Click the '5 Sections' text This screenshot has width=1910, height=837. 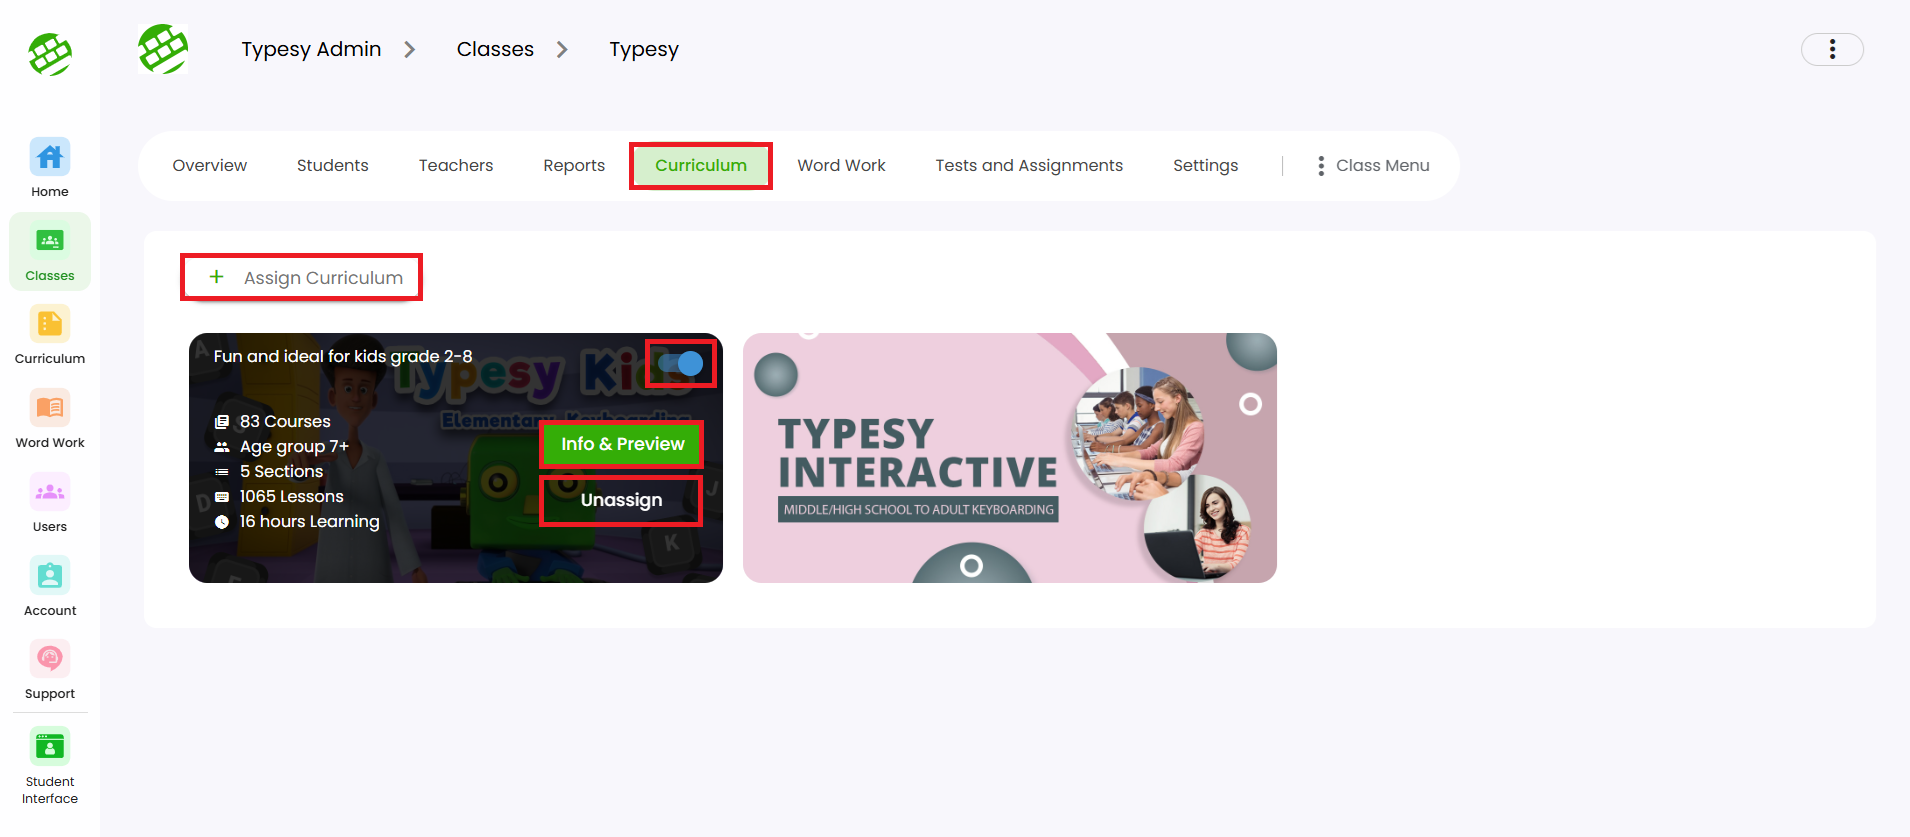(282, 472)
